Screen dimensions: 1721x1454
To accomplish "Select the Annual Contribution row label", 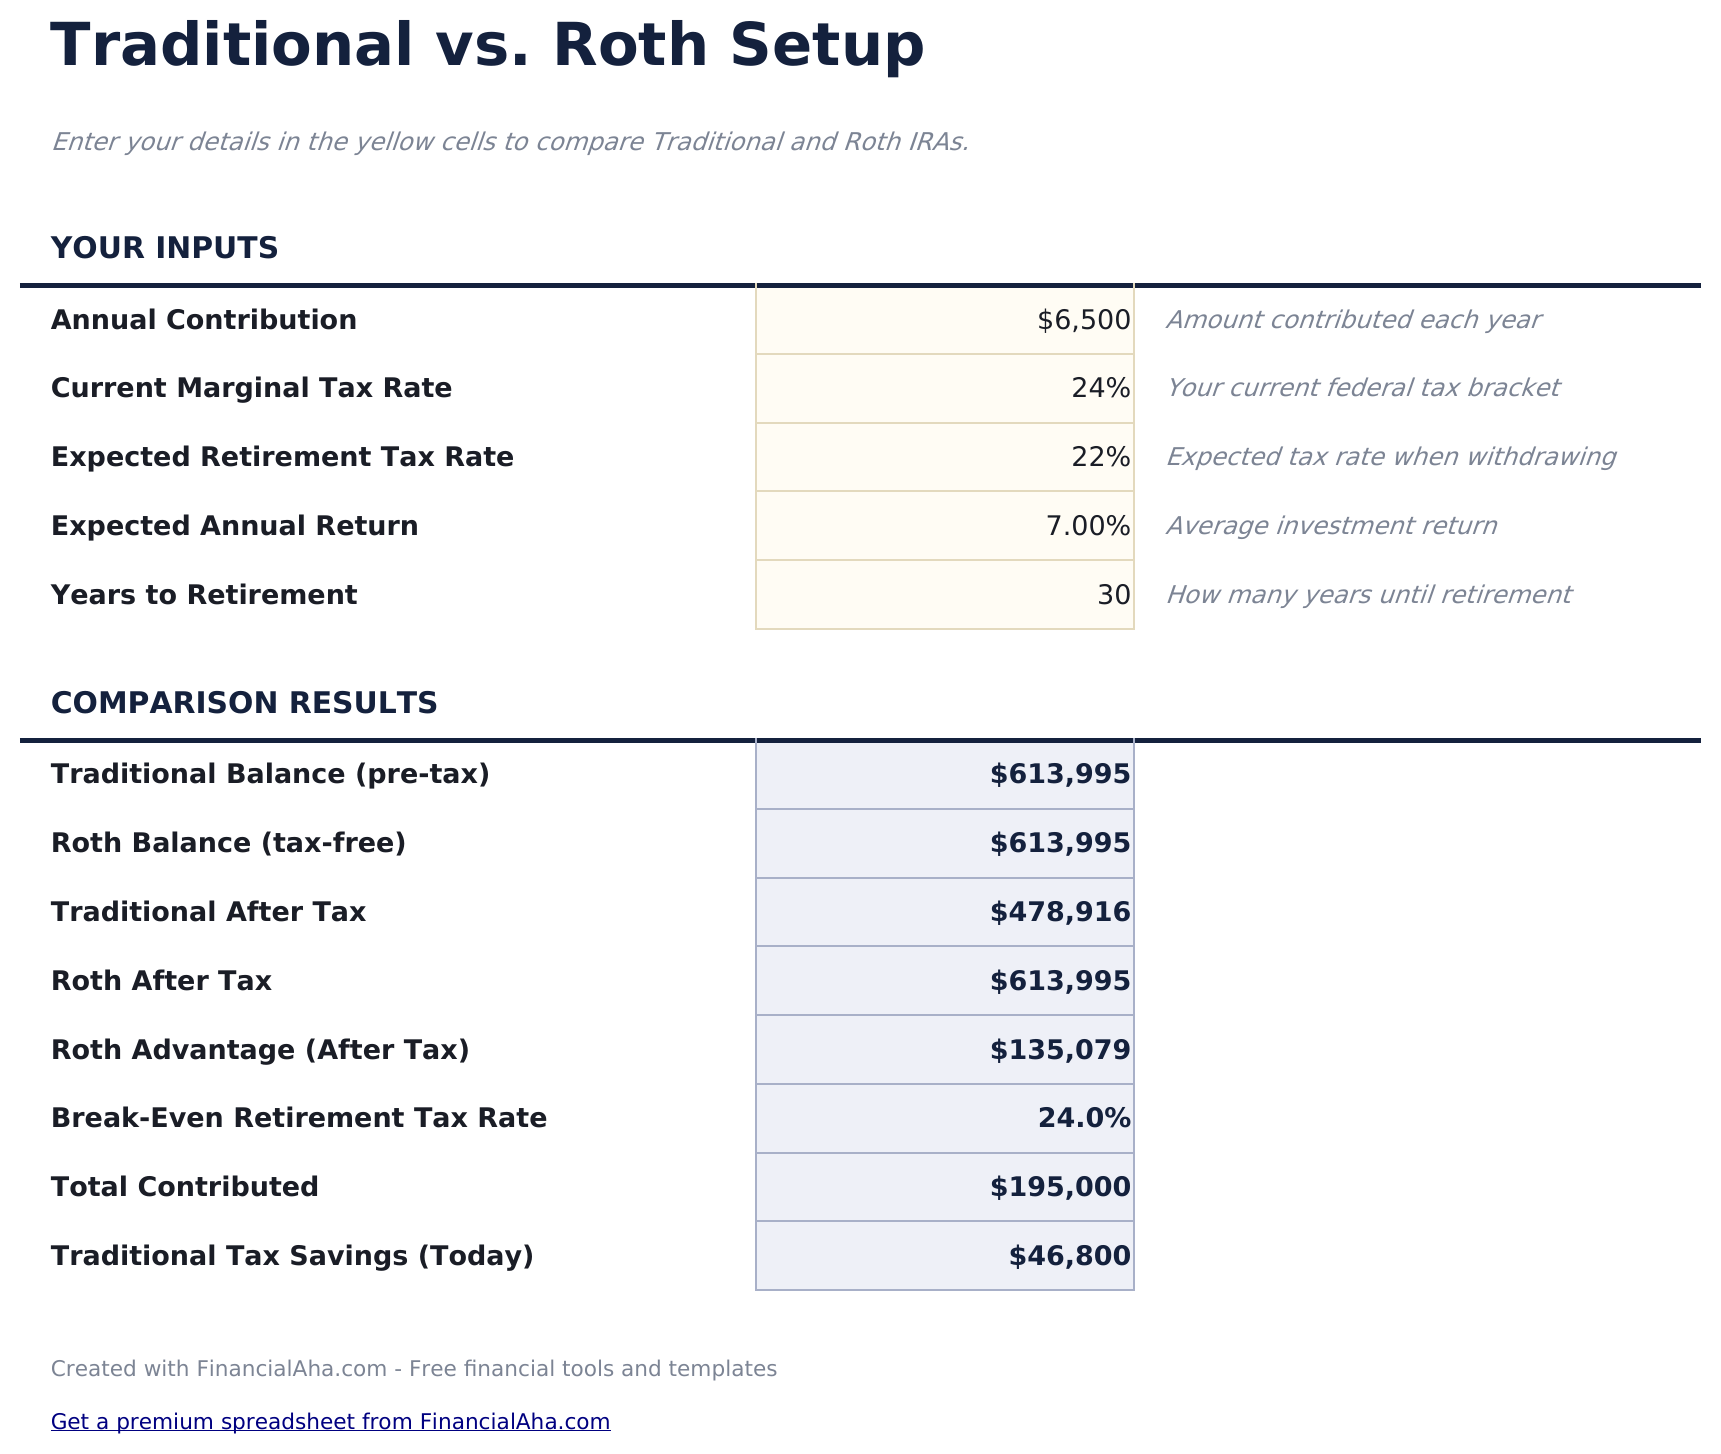I will click(204, 320).
